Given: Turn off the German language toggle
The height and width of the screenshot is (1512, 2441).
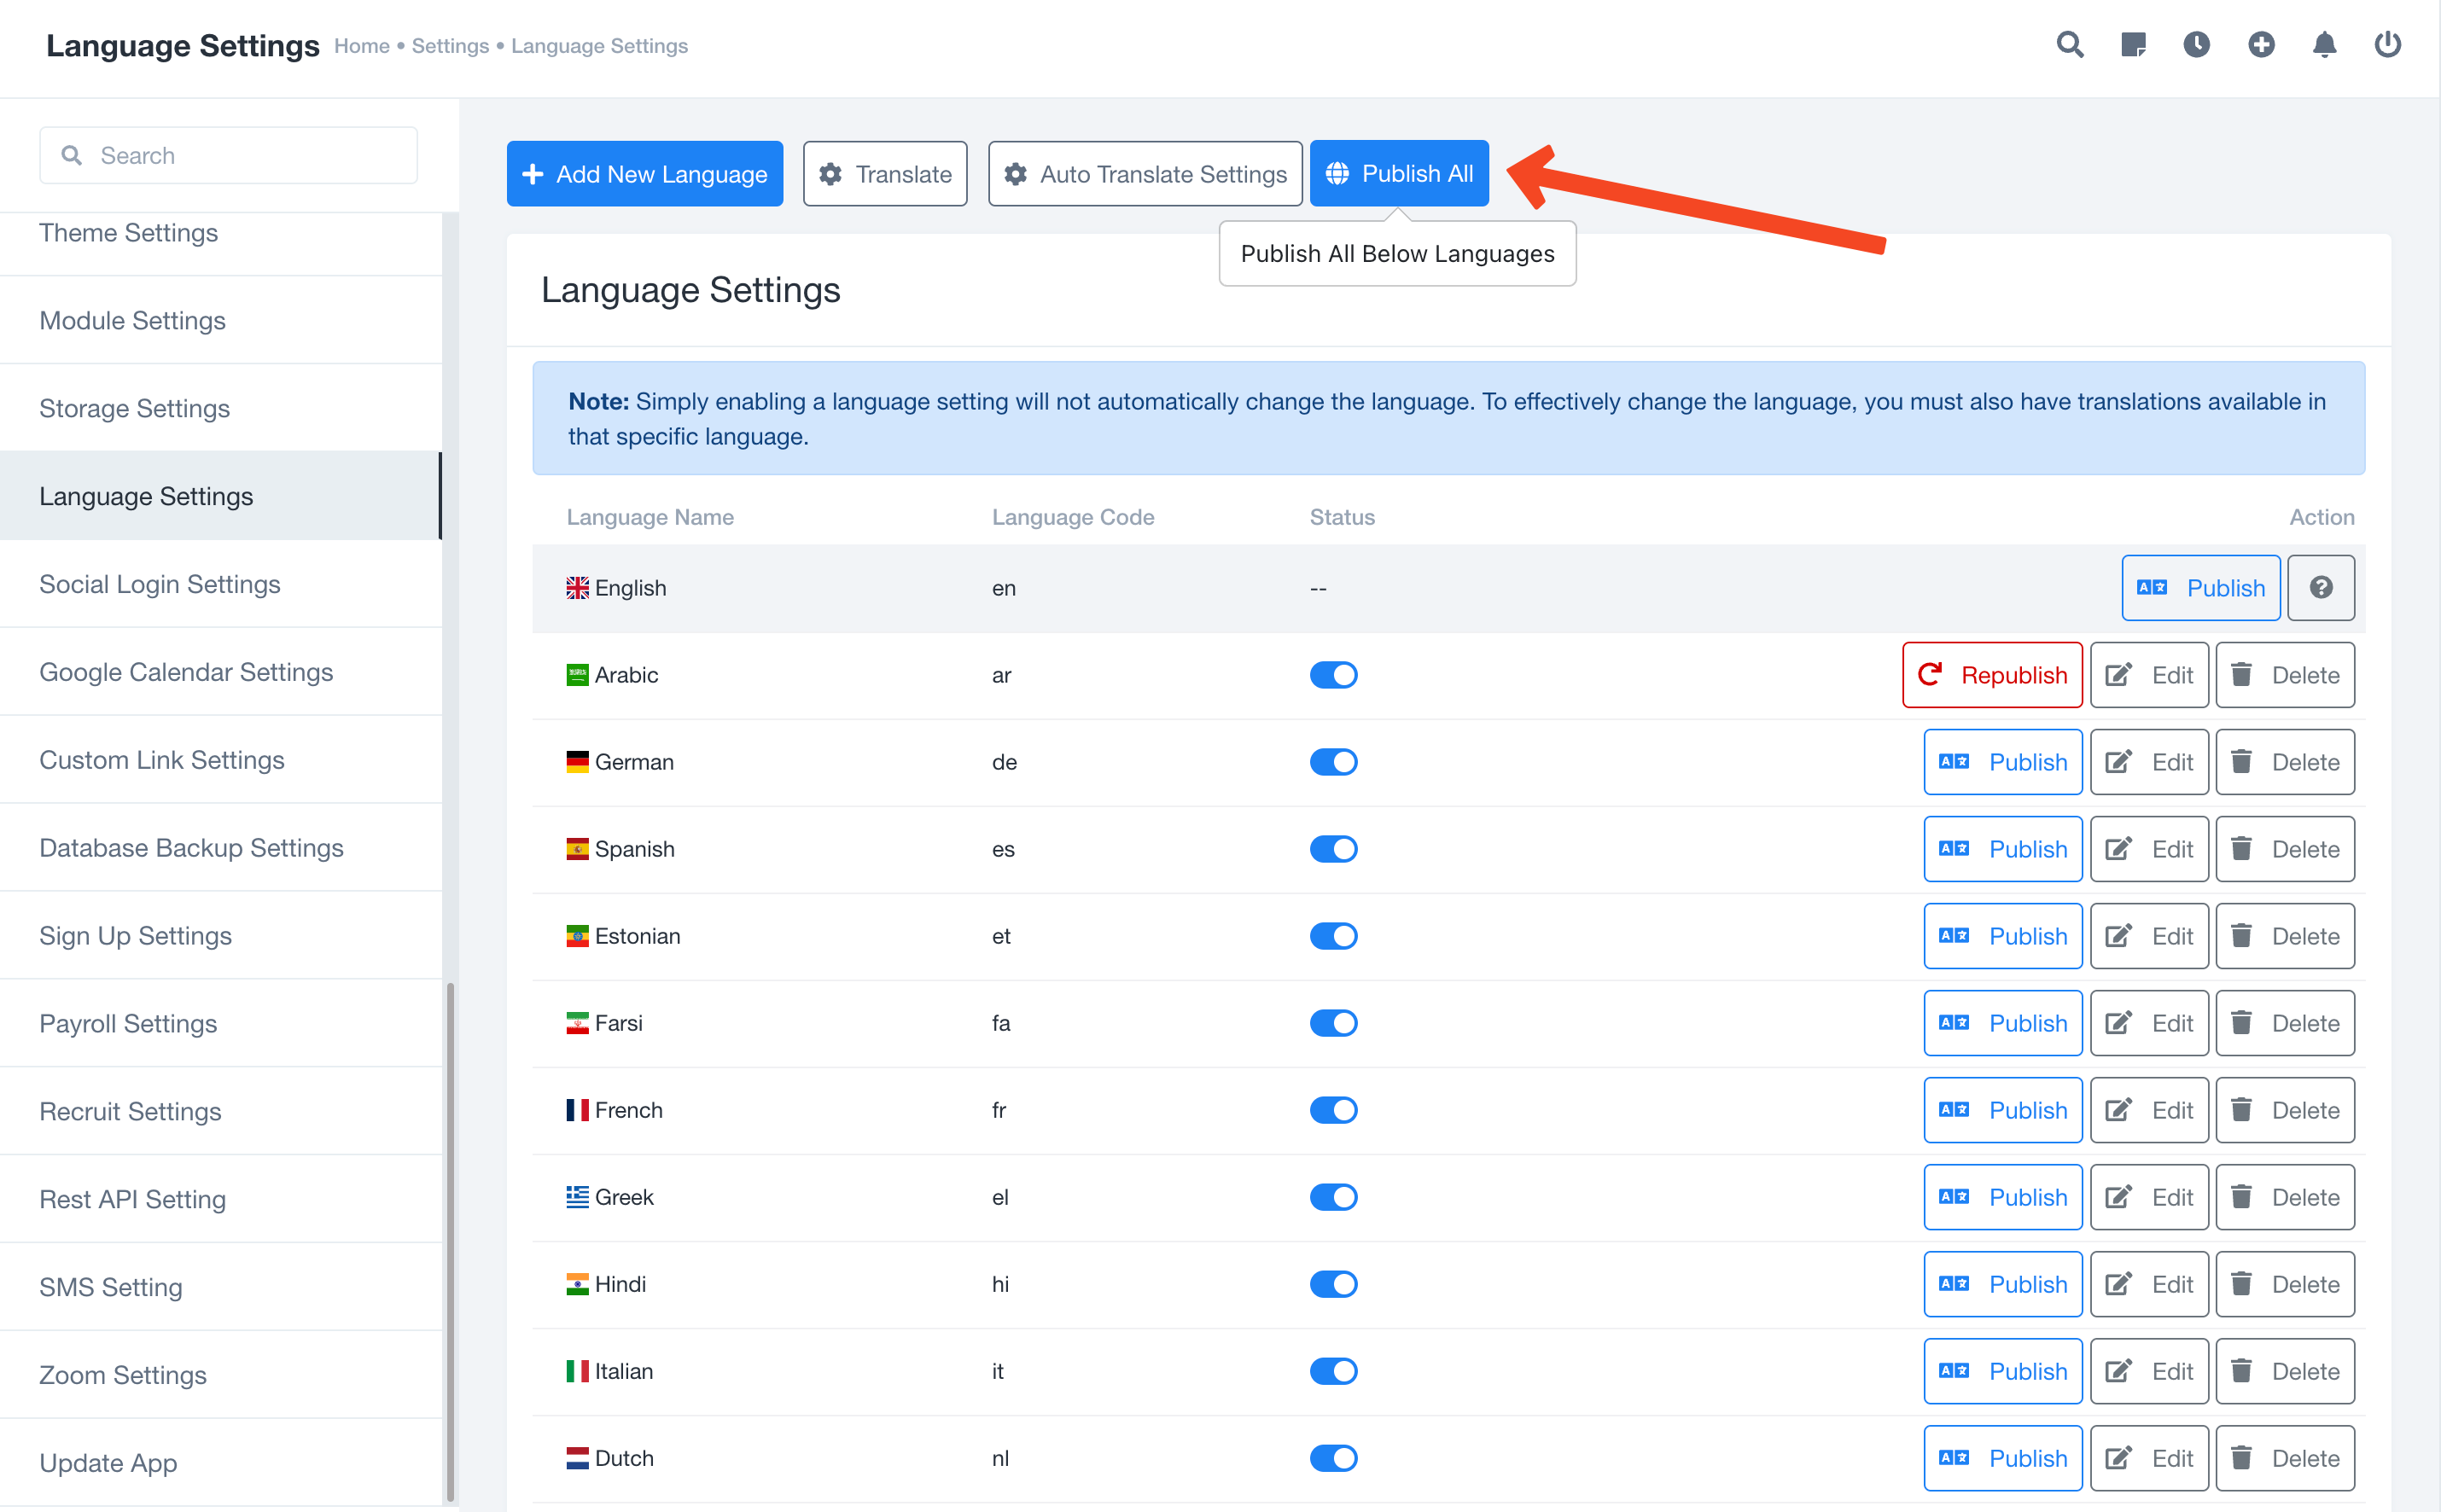Looking at the screenshot, I should coord(1333,762).
